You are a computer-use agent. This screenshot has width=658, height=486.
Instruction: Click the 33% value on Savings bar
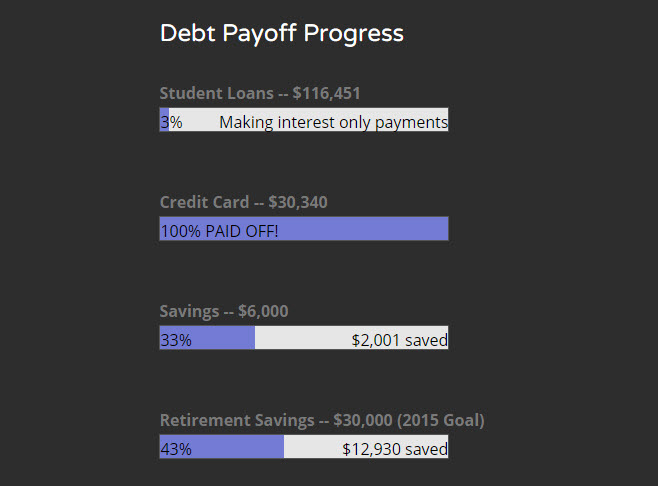point(176,341)
